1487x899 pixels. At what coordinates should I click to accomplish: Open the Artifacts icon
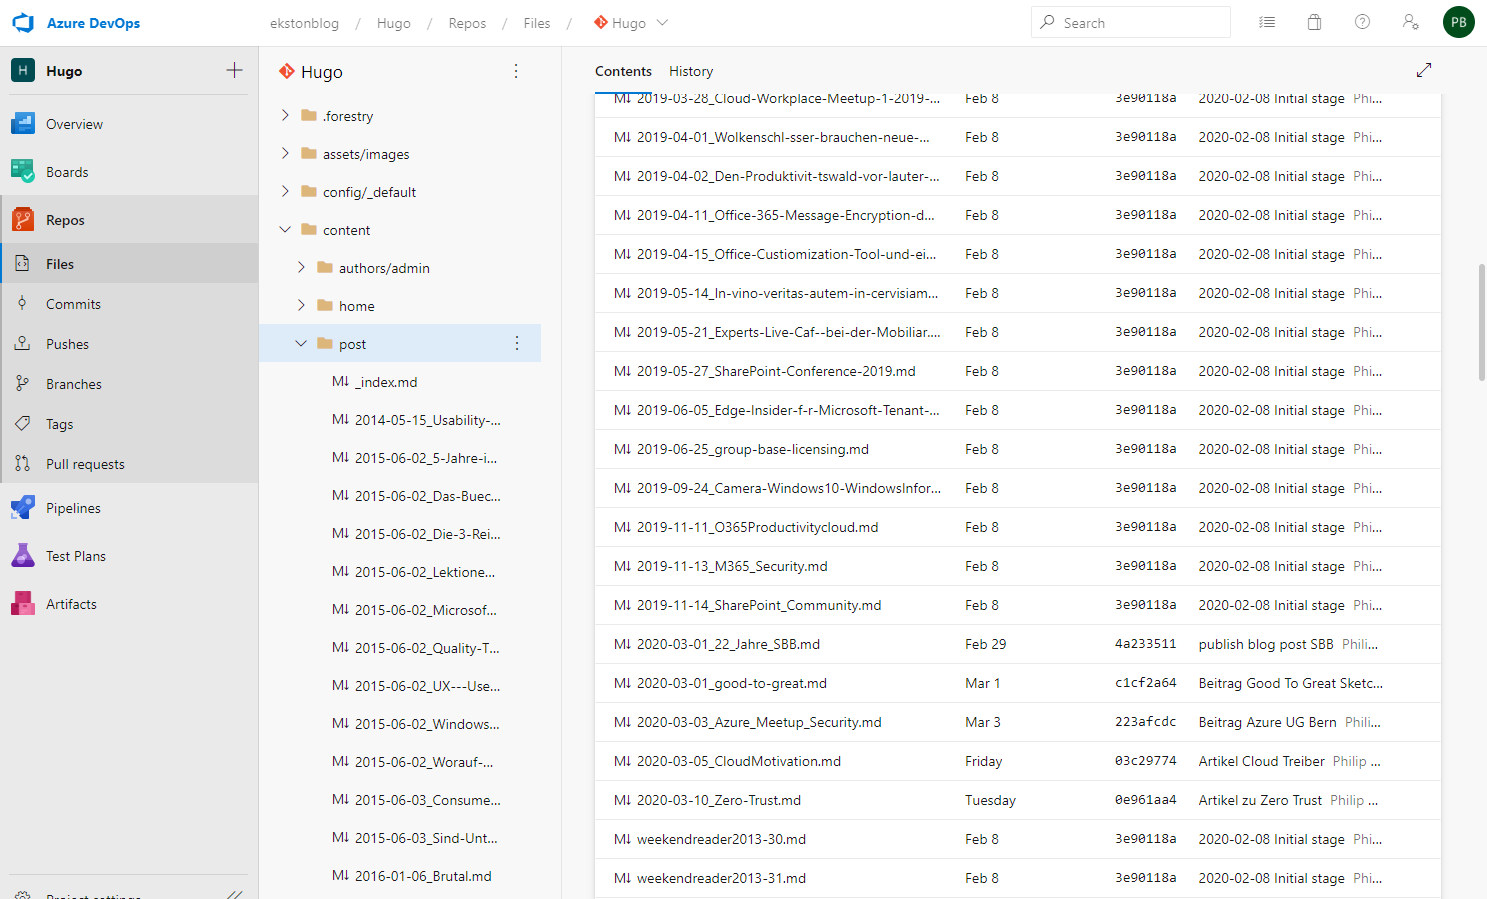[x=23, y=604]
